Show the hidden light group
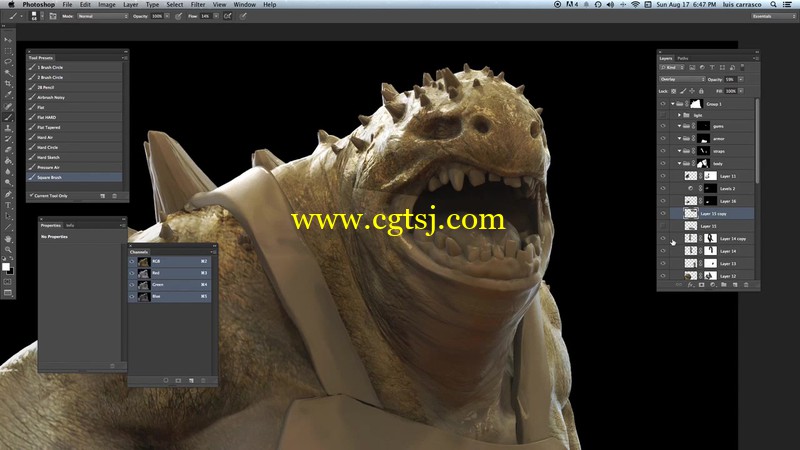Image resolution: width=800 pixels, height=450 pixels. coord(663,115)
